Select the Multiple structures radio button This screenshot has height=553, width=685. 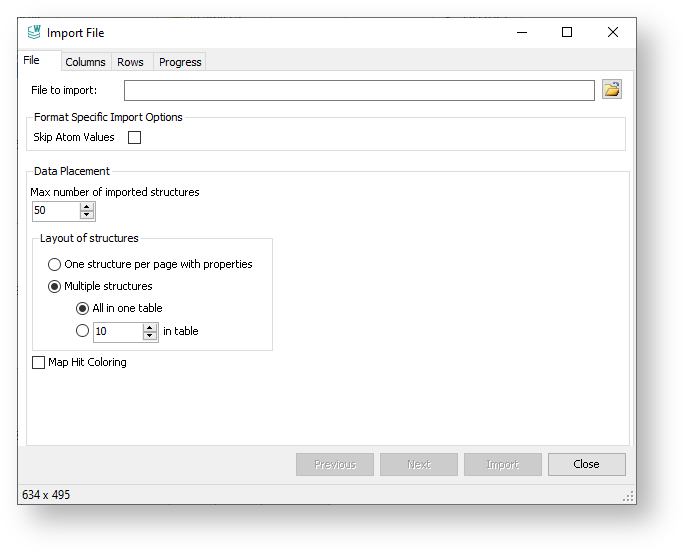pos(55,287)
